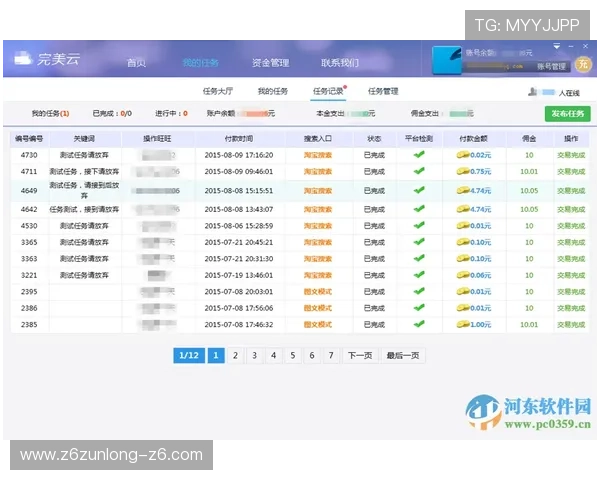Click the user avatar picture in header
600x480 pixels.
(x=447, y=60)
